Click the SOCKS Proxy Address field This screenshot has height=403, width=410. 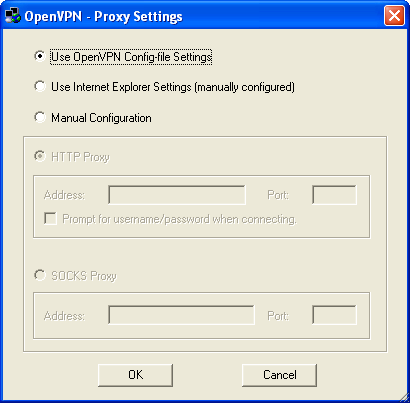click(x=181, y=315)
